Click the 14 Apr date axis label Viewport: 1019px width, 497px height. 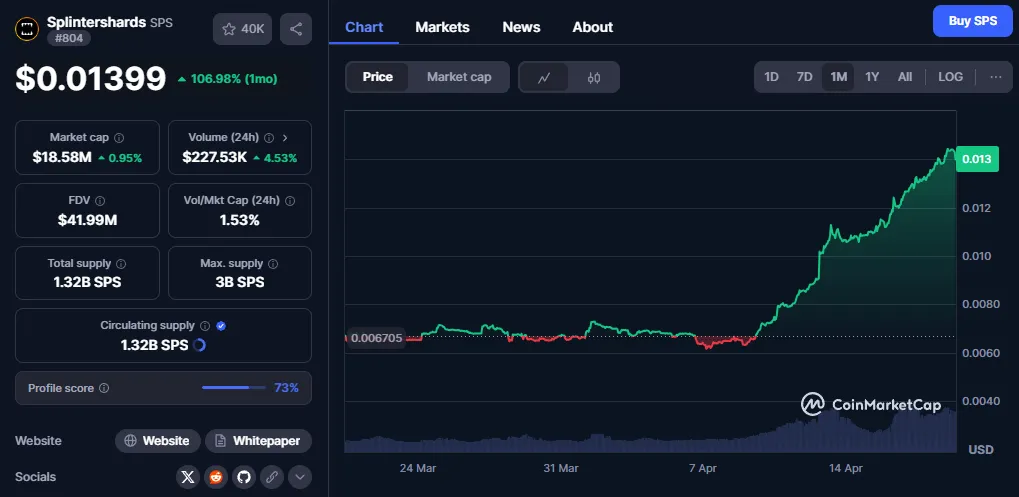point(845,468)
